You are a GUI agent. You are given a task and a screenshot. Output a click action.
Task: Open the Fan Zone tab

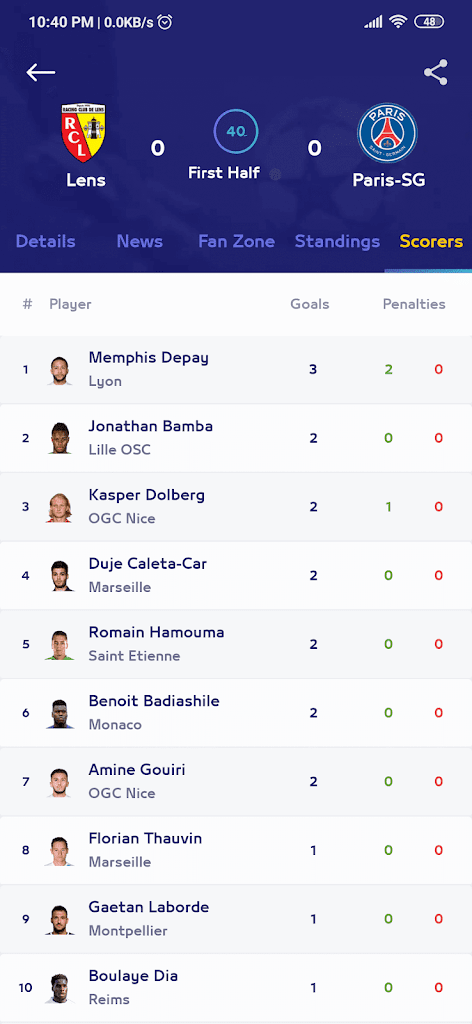(x=236, y=242)
